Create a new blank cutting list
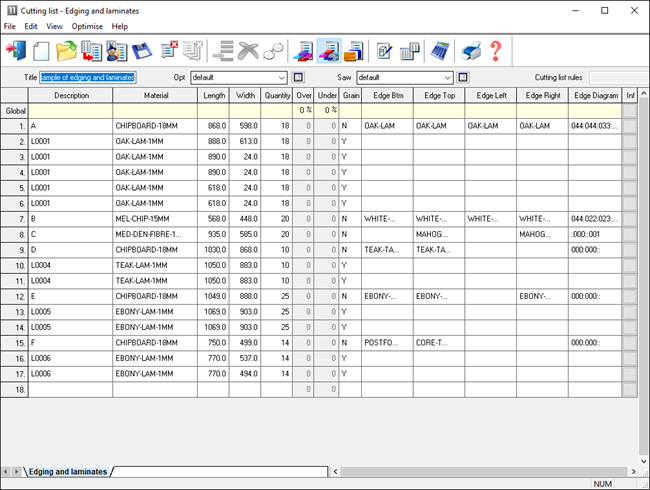The height and width of the screenshot is (490, 650). (42, 51)
